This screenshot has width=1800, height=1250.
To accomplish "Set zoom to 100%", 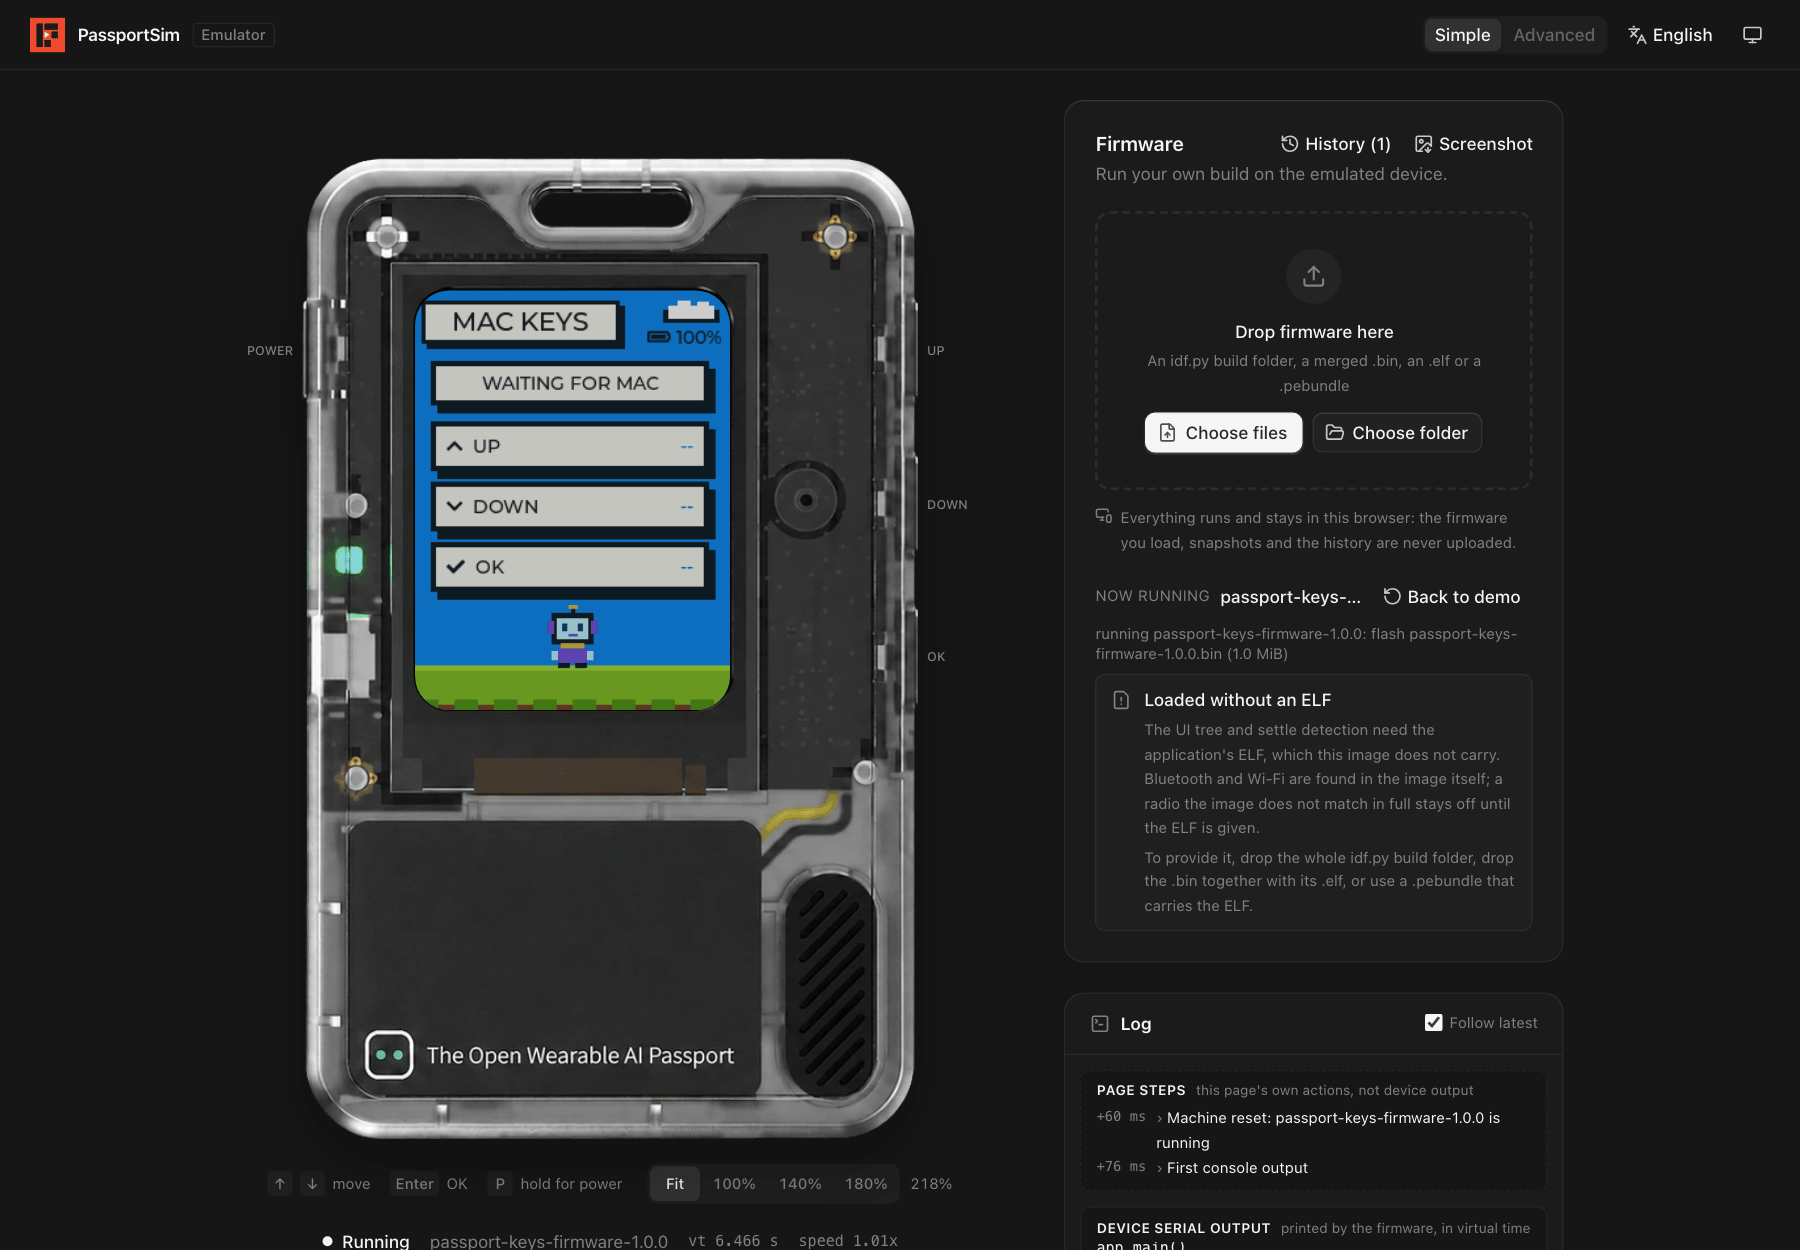I will pyautogui.click(x=734, y=1184).
